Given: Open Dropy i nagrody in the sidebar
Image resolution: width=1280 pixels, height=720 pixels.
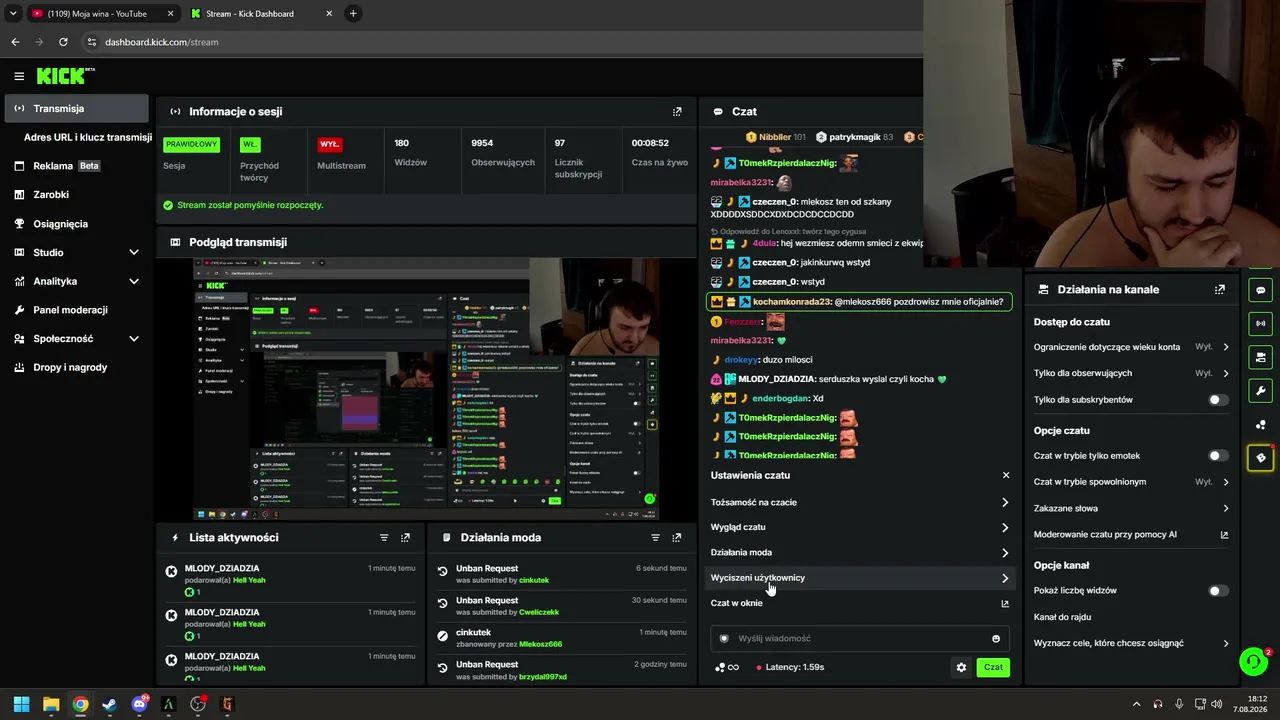Looking at the screenshot, I should (x=77, y=367).
